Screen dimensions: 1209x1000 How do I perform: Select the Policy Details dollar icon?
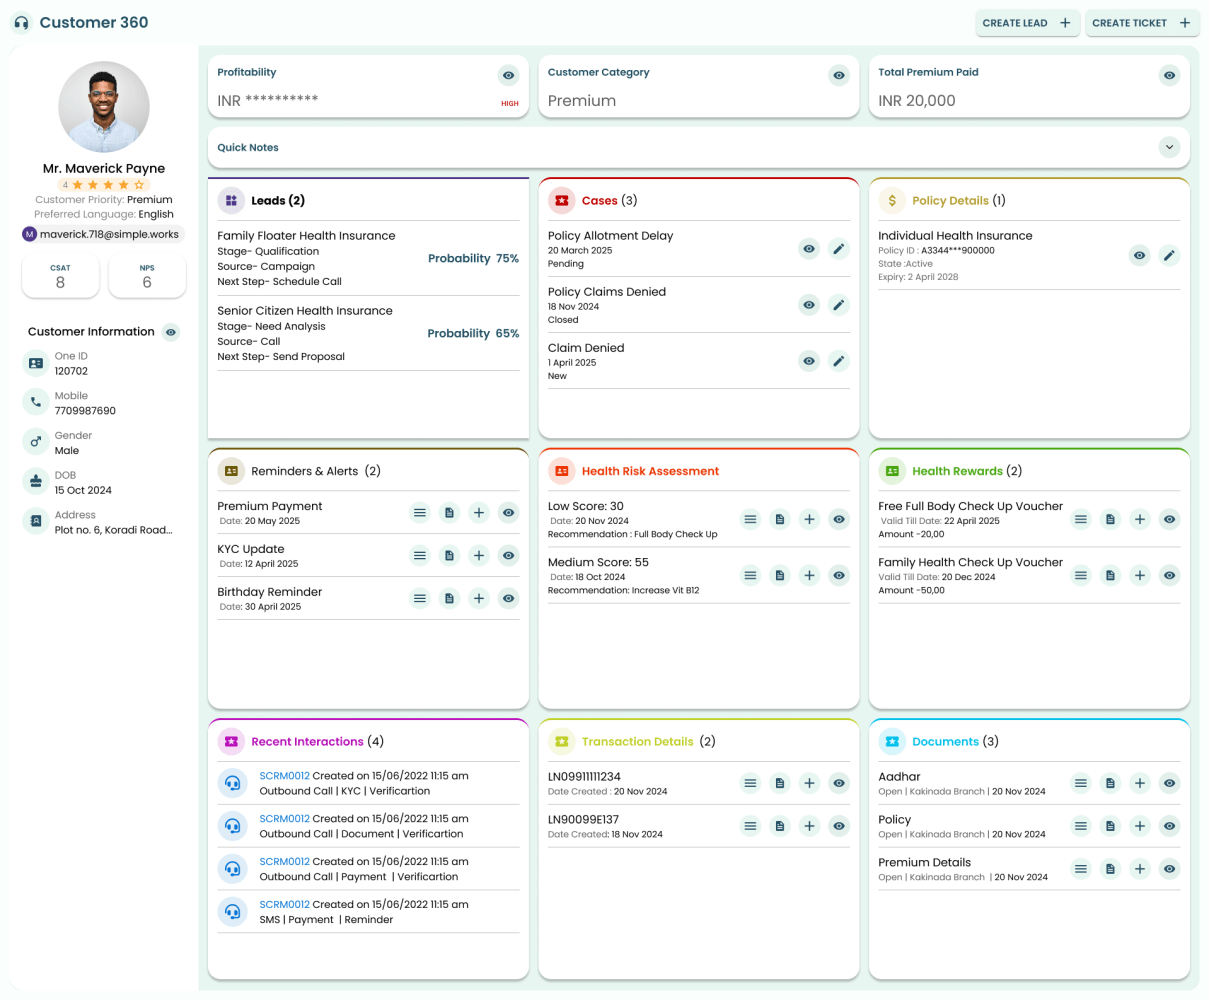(892, 200)
